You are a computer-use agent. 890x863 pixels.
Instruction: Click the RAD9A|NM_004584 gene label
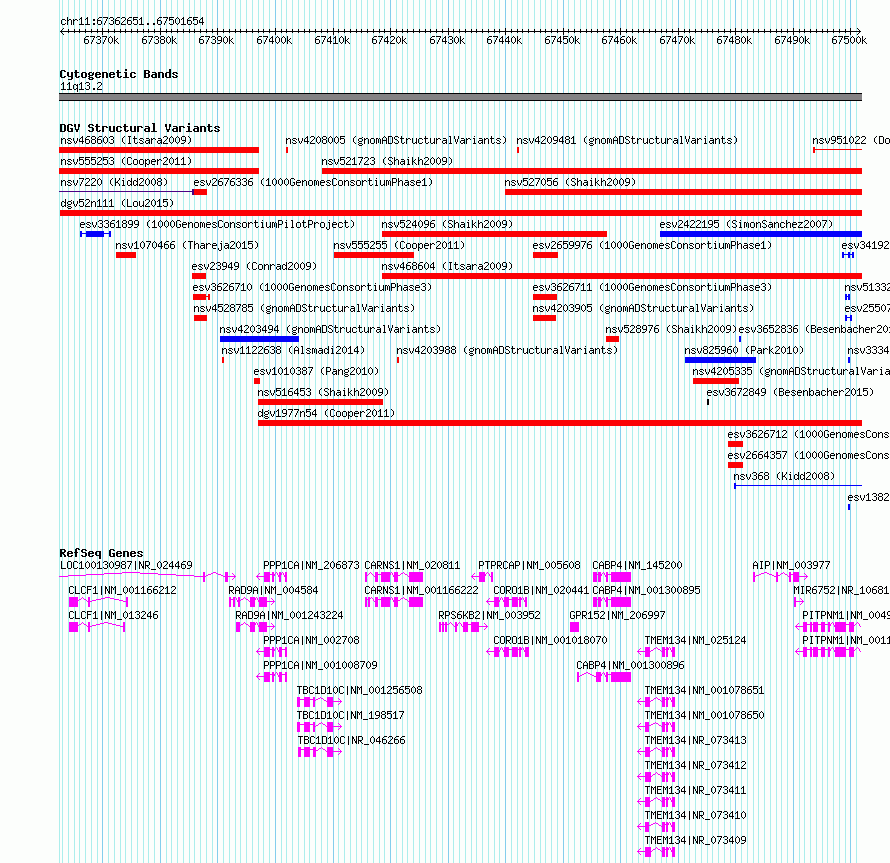pos(273,590)
